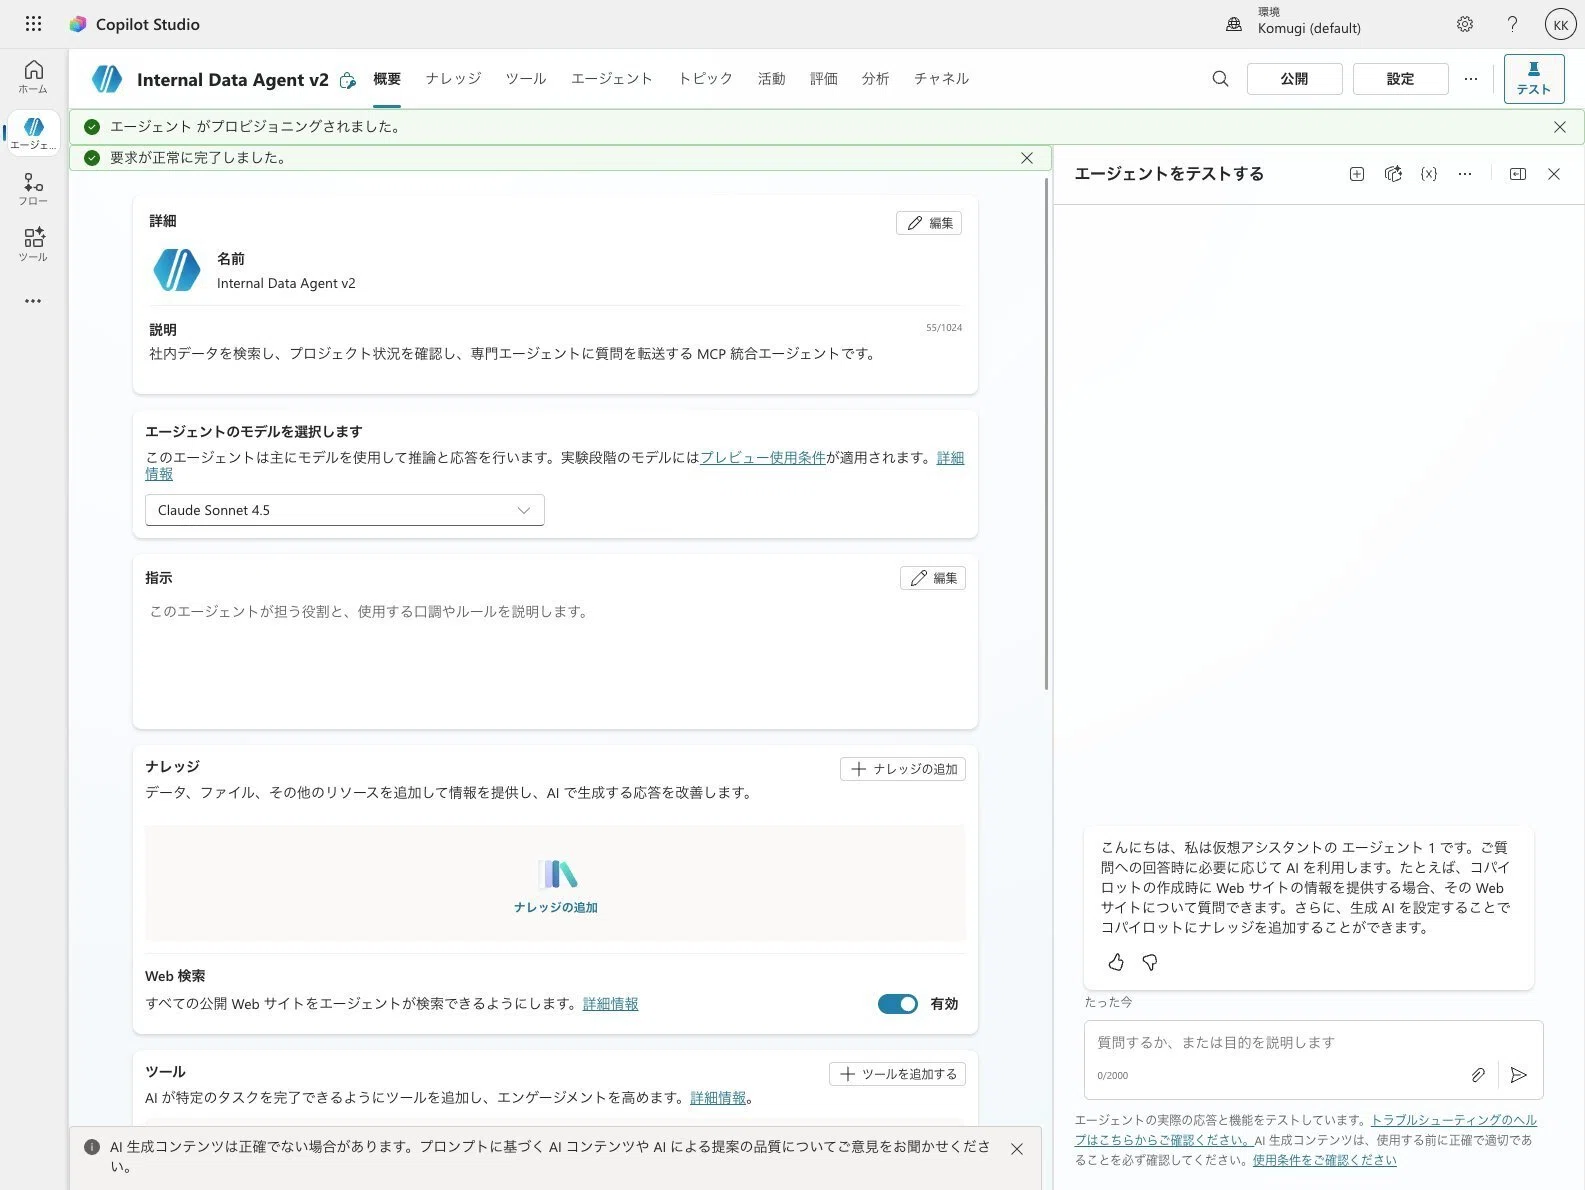Viewport: 1585px width, 1190px height.
Task: Open the Claude Sonnet 4.5 model dropdown
Action: (x=345, y=510)
